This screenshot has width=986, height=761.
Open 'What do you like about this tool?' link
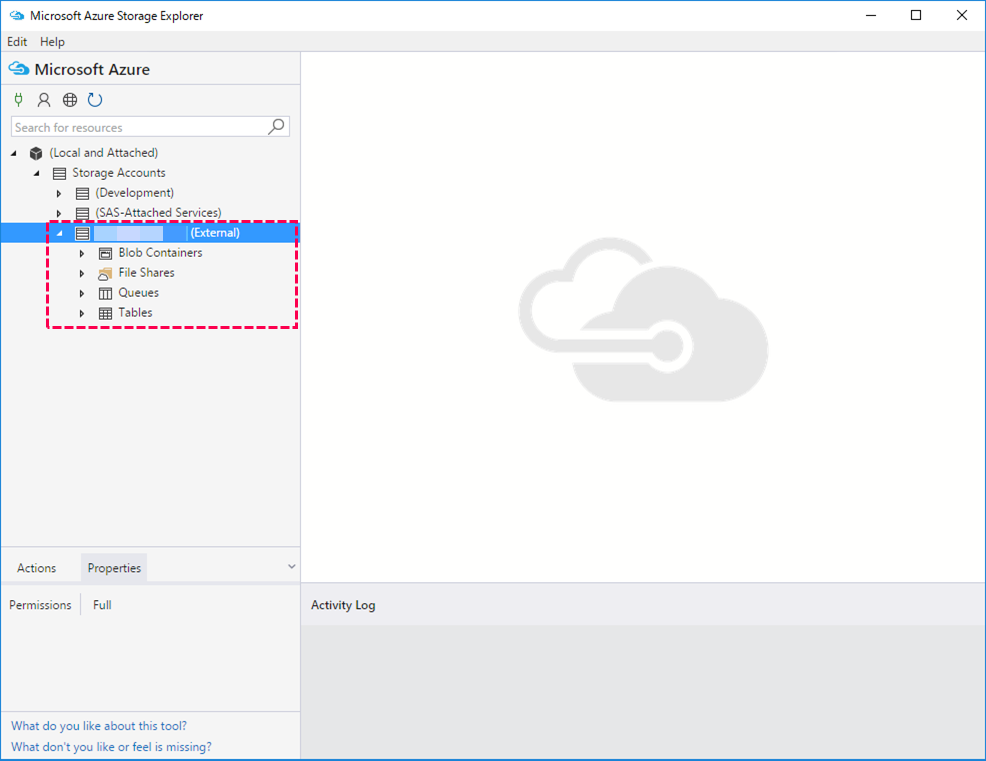coord(99,726)
